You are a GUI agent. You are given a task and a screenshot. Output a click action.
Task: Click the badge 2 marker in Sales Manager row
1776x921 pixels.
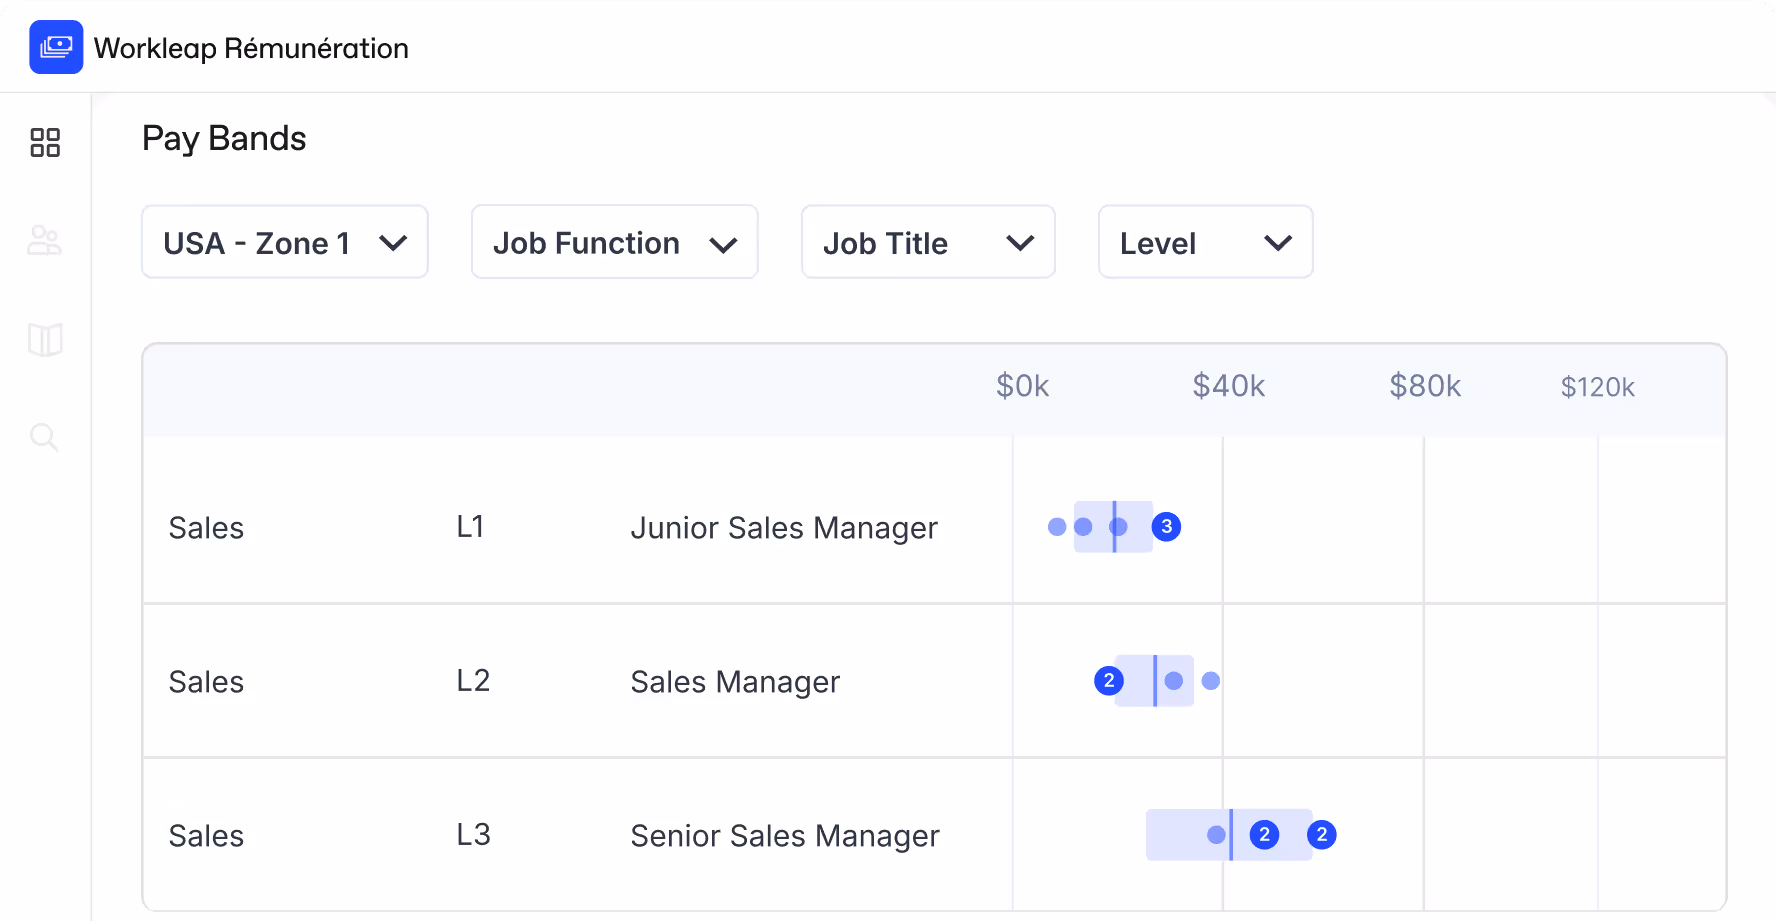1109,681
